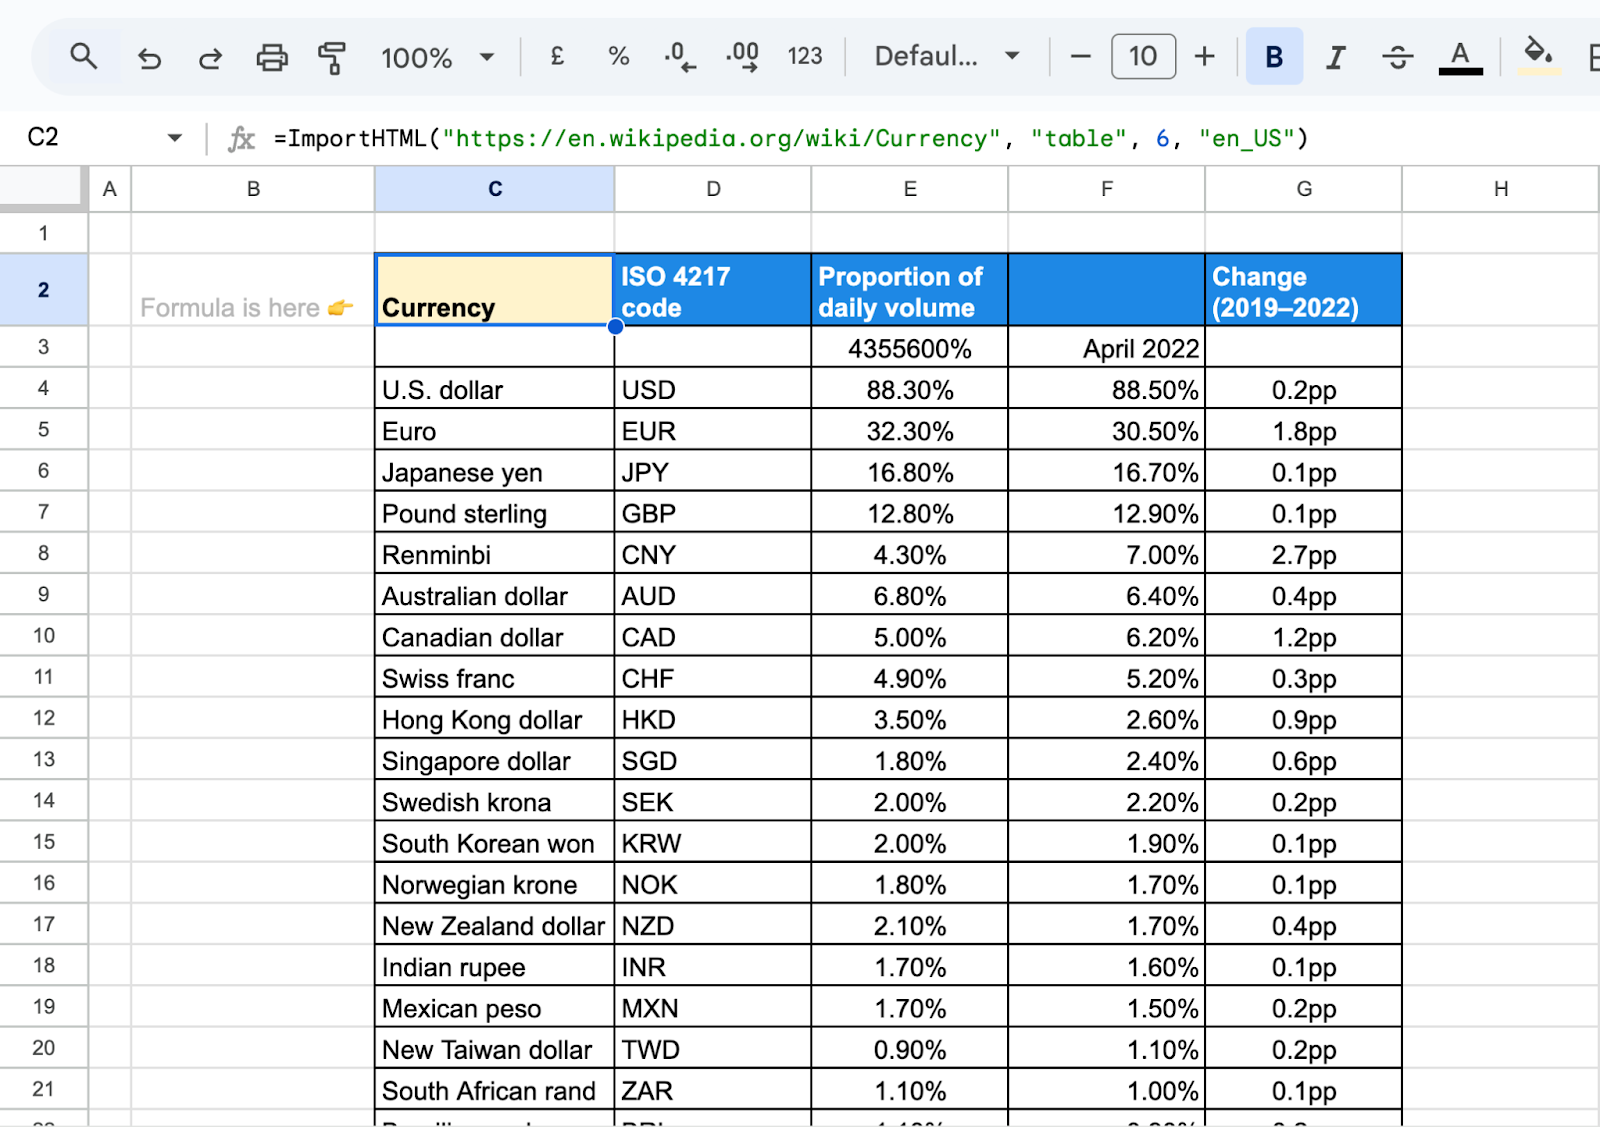Select the EUR code cell
This screenshot has width=1600, height=1127.
tap(713, 430)
